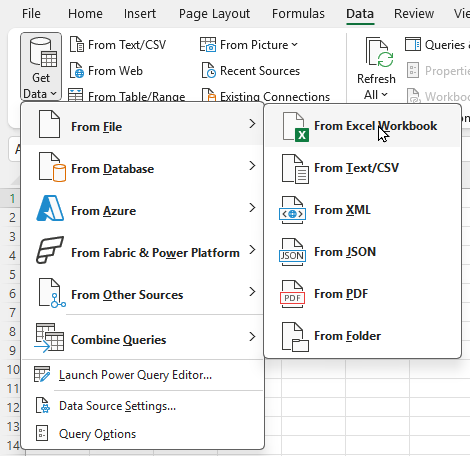
Task: Open the Refresh All dropdown arrow
Action: click(x=384, y=95)
